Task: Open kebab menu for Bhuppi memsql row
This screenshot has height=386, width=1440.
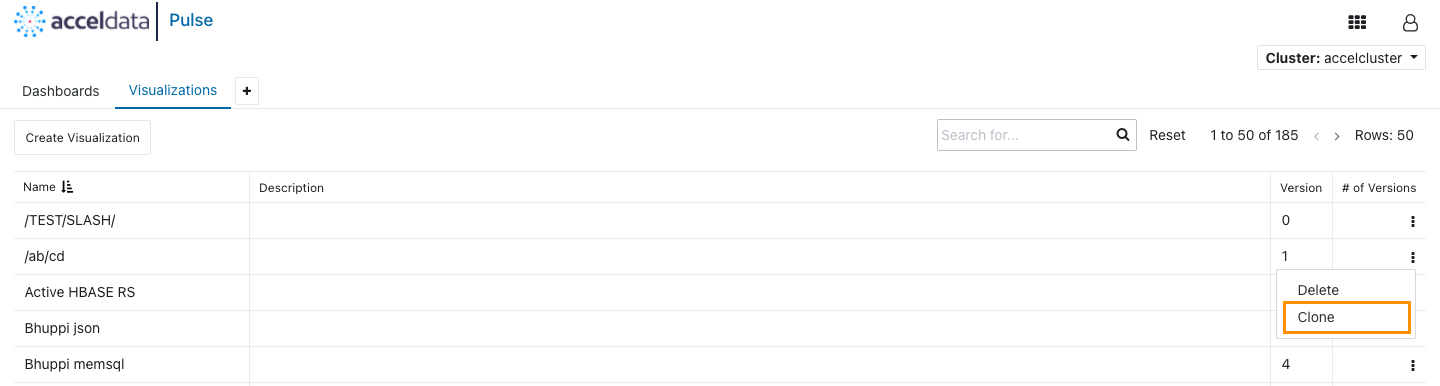Action: [1412, 365]
